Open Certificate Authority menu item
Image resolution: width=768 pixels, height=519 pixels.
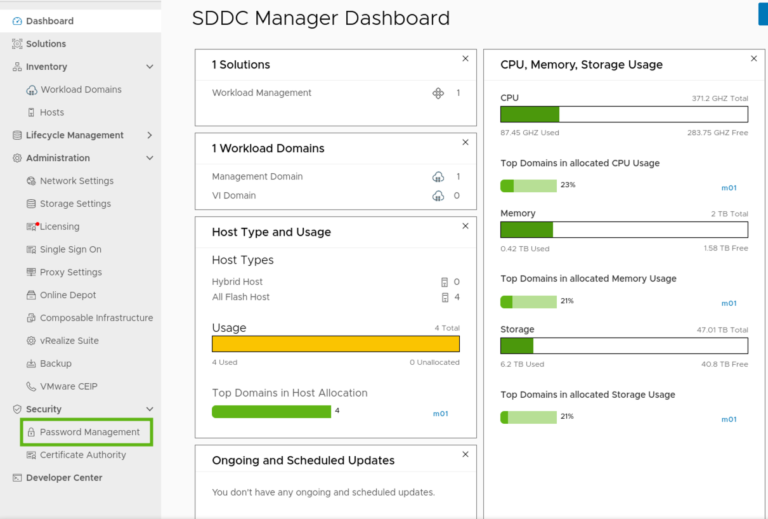(x=83, y=455)
